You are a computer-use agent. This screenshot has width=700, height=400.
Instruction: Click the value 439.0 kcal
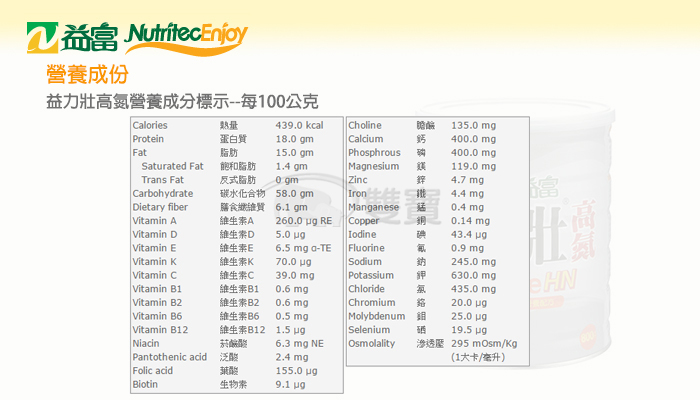click(300, 125)
